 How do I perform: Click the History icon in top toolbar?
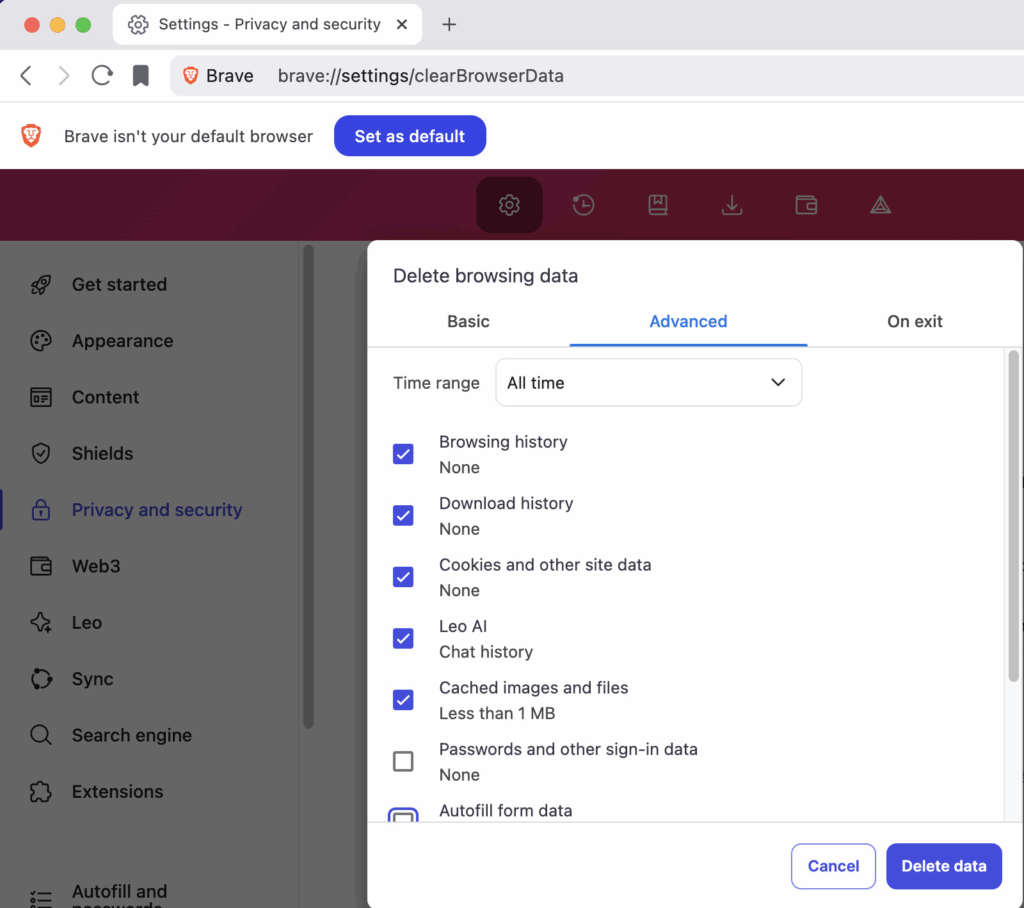click(x=583, y=205)
